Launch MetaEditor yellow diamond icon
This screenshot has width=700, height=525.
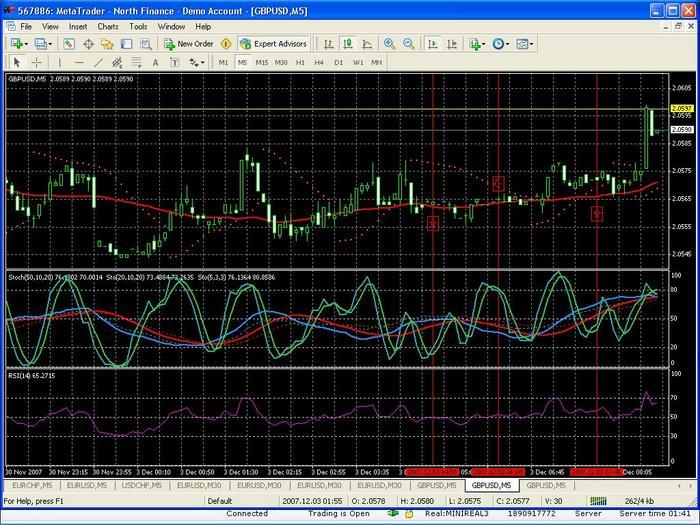coord(226,44)
